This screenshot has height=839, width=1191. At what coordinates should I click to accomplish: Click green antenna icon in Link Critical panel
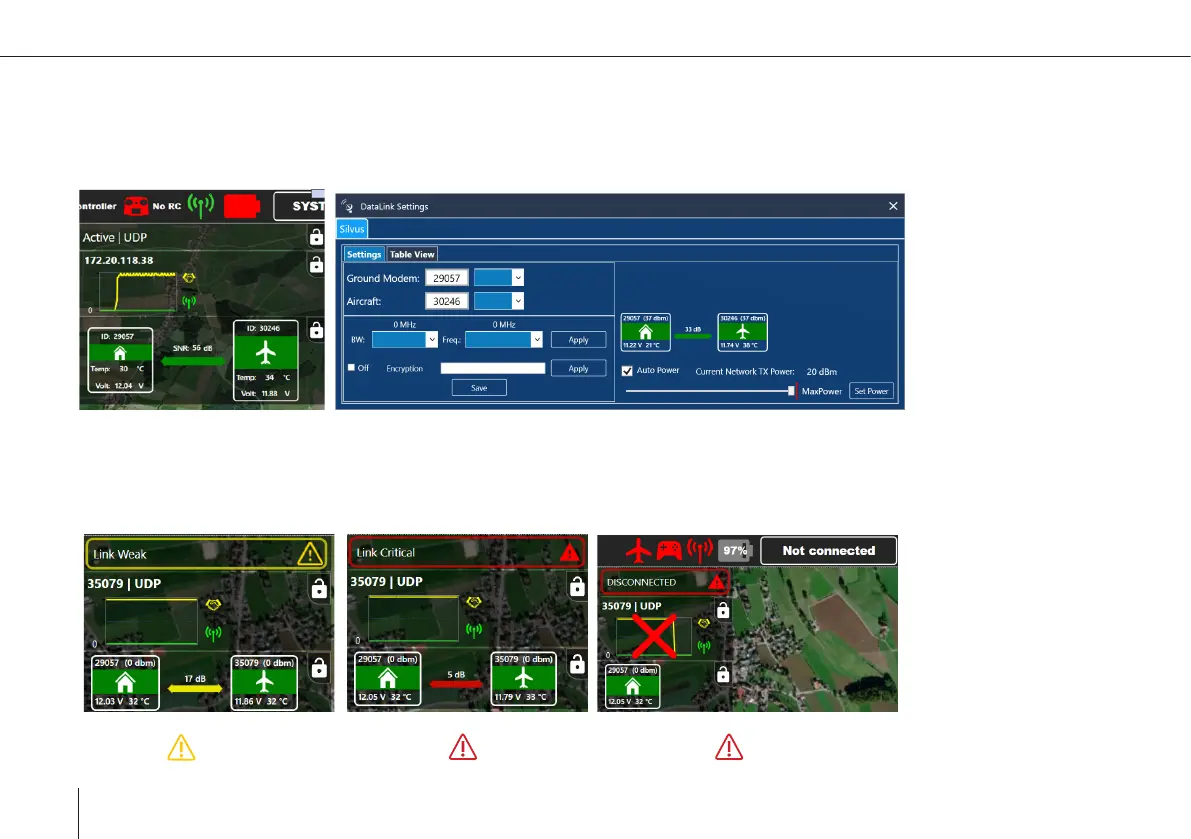coord(474,629)
